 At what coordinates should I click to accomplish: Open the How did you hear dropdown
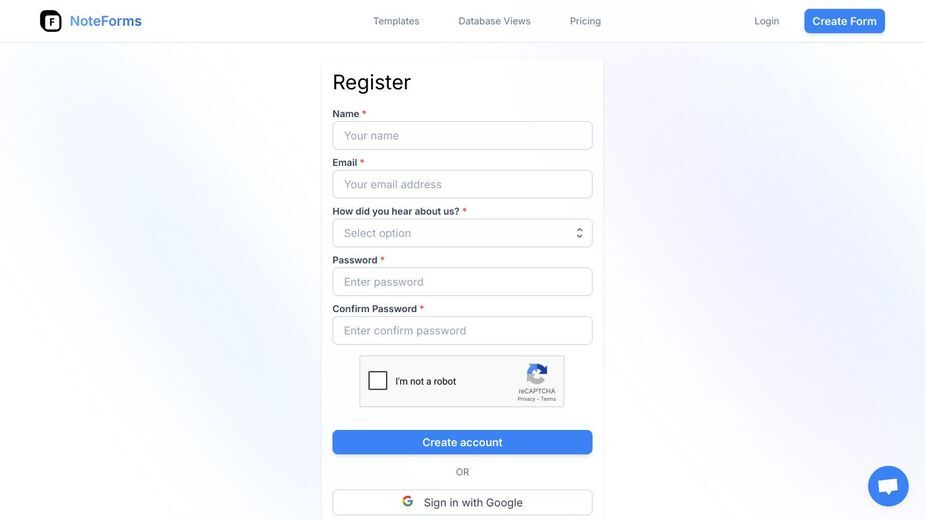pos(462,233)
